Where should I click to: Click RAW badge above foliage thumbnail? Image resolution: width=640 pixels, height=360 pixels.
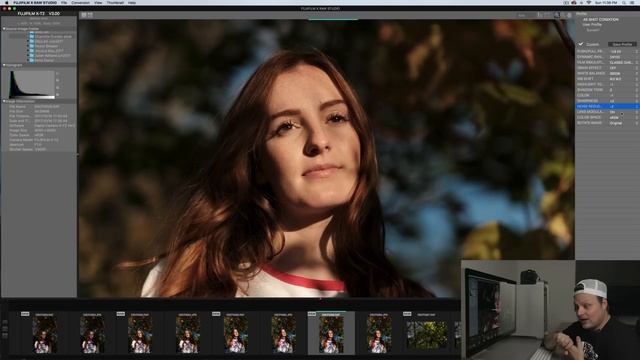point(407,314)
